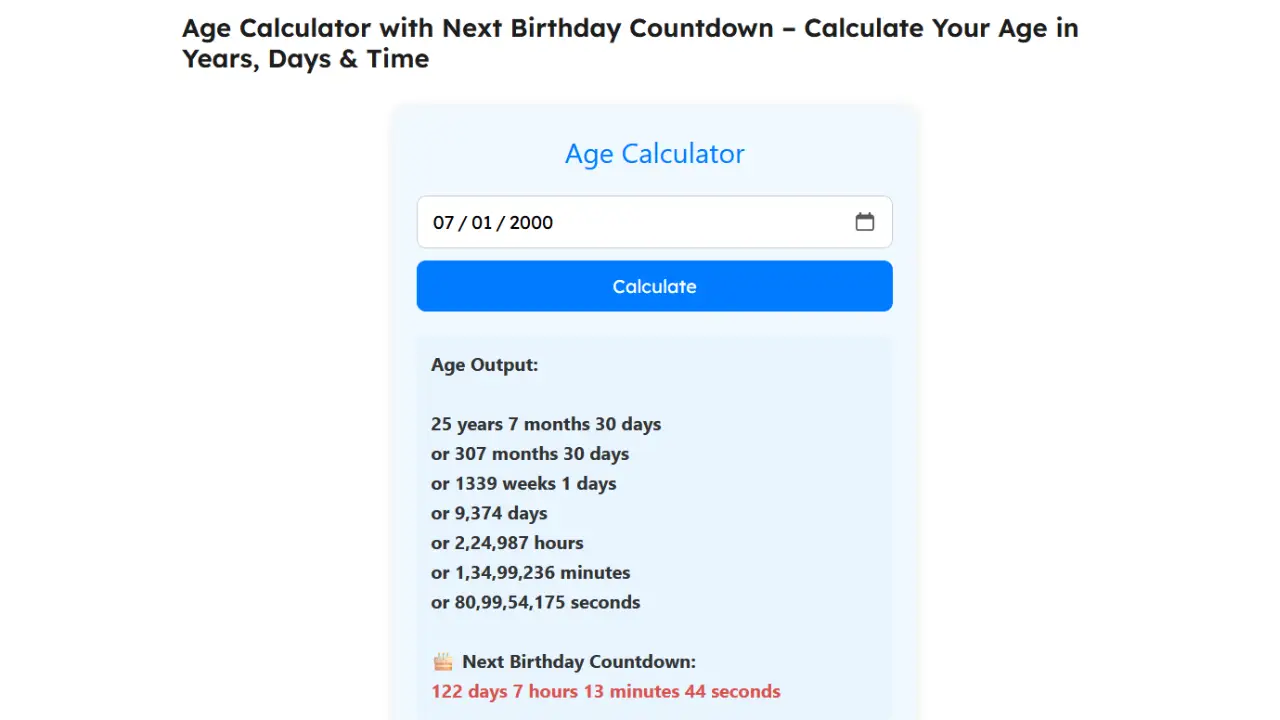Click the 1339 weeks 1 days line
This screenshot has height=720, width=1280.
tap(523, 484)
